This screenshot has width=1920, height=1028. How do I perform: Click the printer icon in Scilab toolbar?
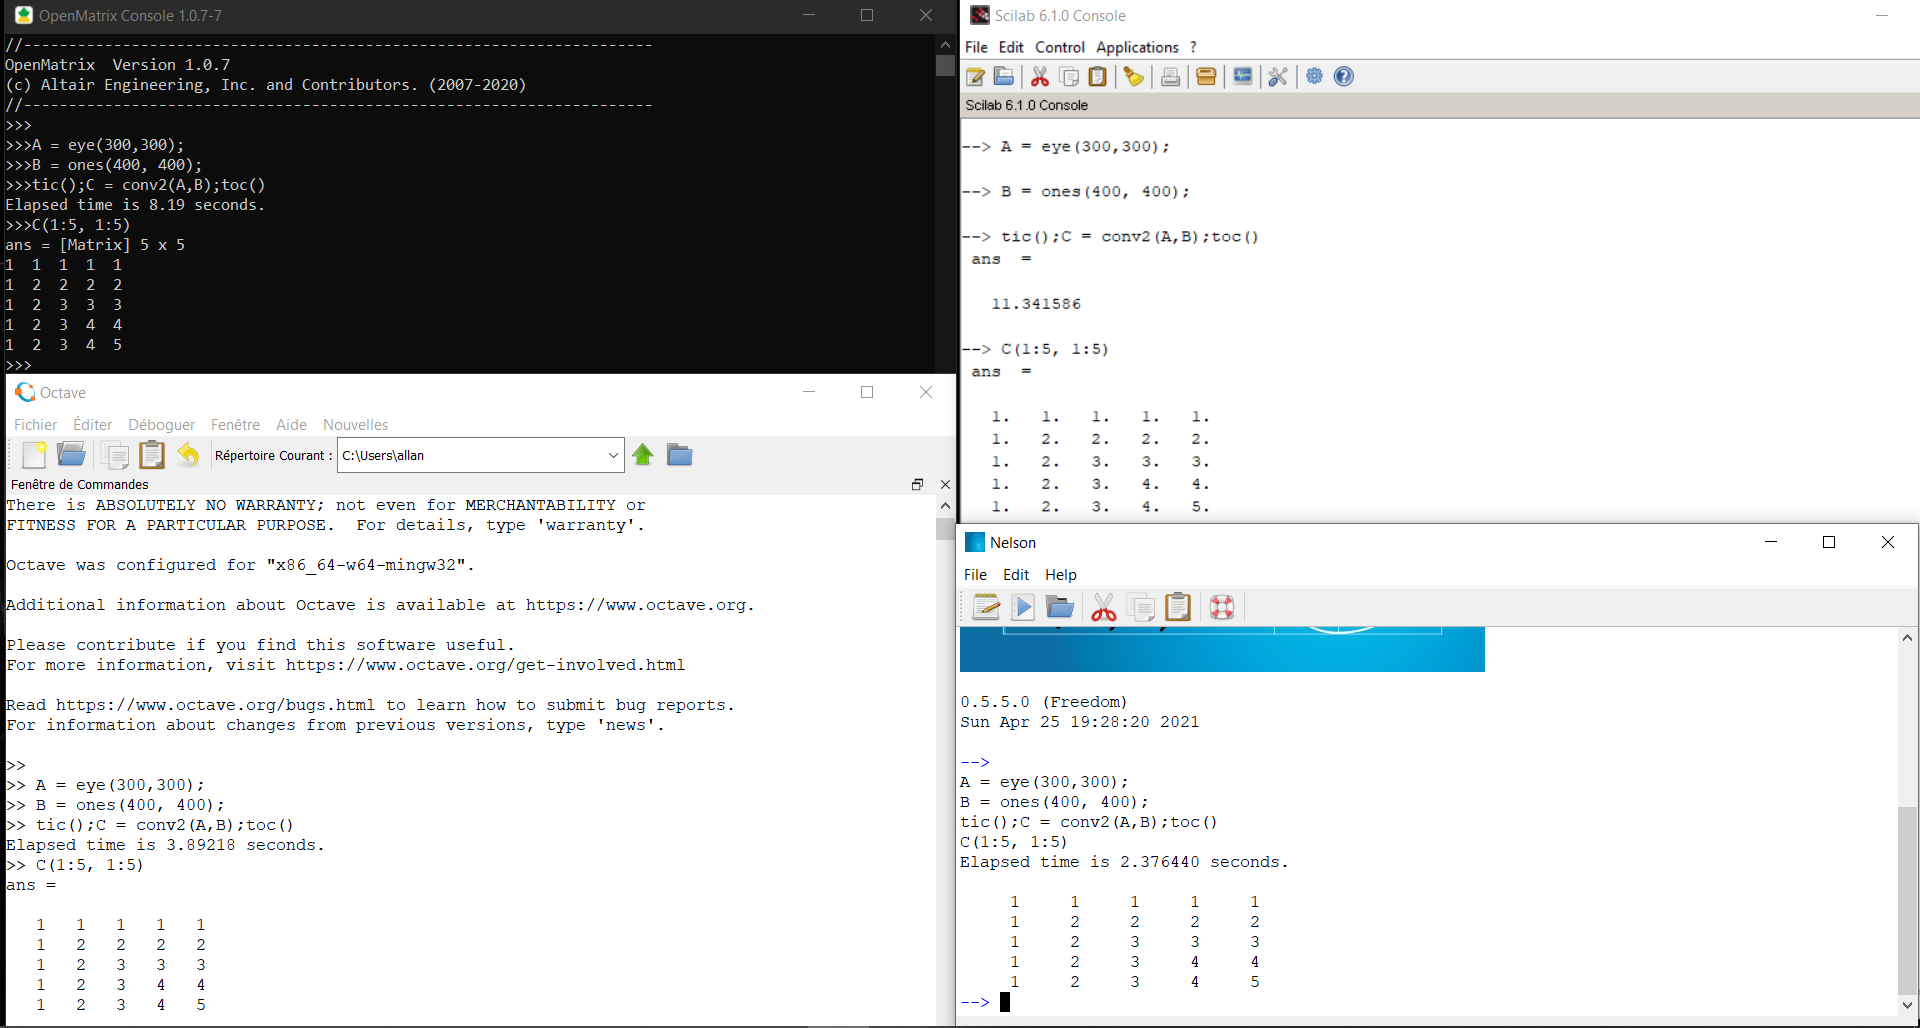pos(1170,77)
